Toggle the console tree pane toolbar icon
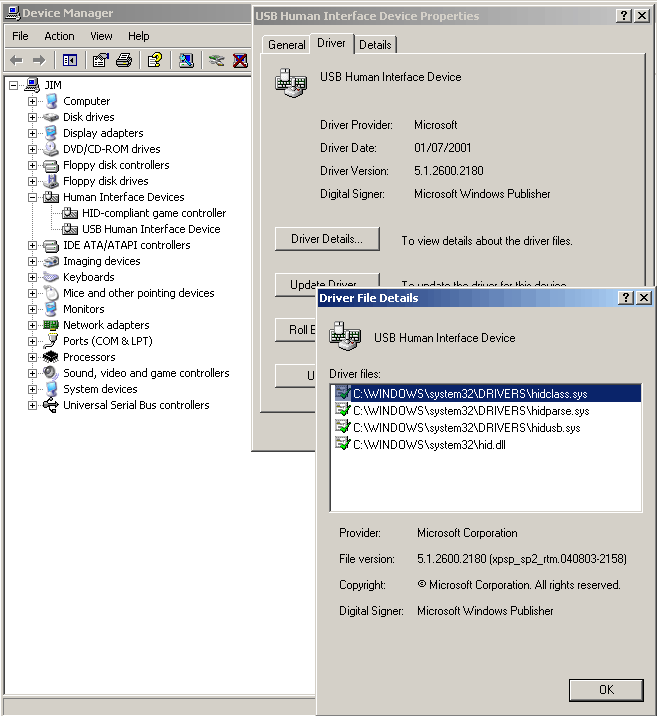 (70, 60)
